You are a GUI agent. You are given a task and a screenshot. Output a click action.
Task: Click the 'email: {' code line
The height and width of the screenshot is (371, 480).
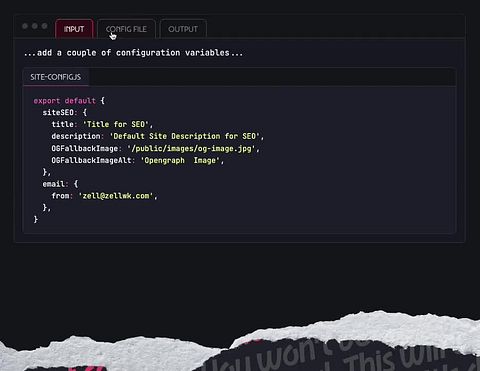pos(60,184)
